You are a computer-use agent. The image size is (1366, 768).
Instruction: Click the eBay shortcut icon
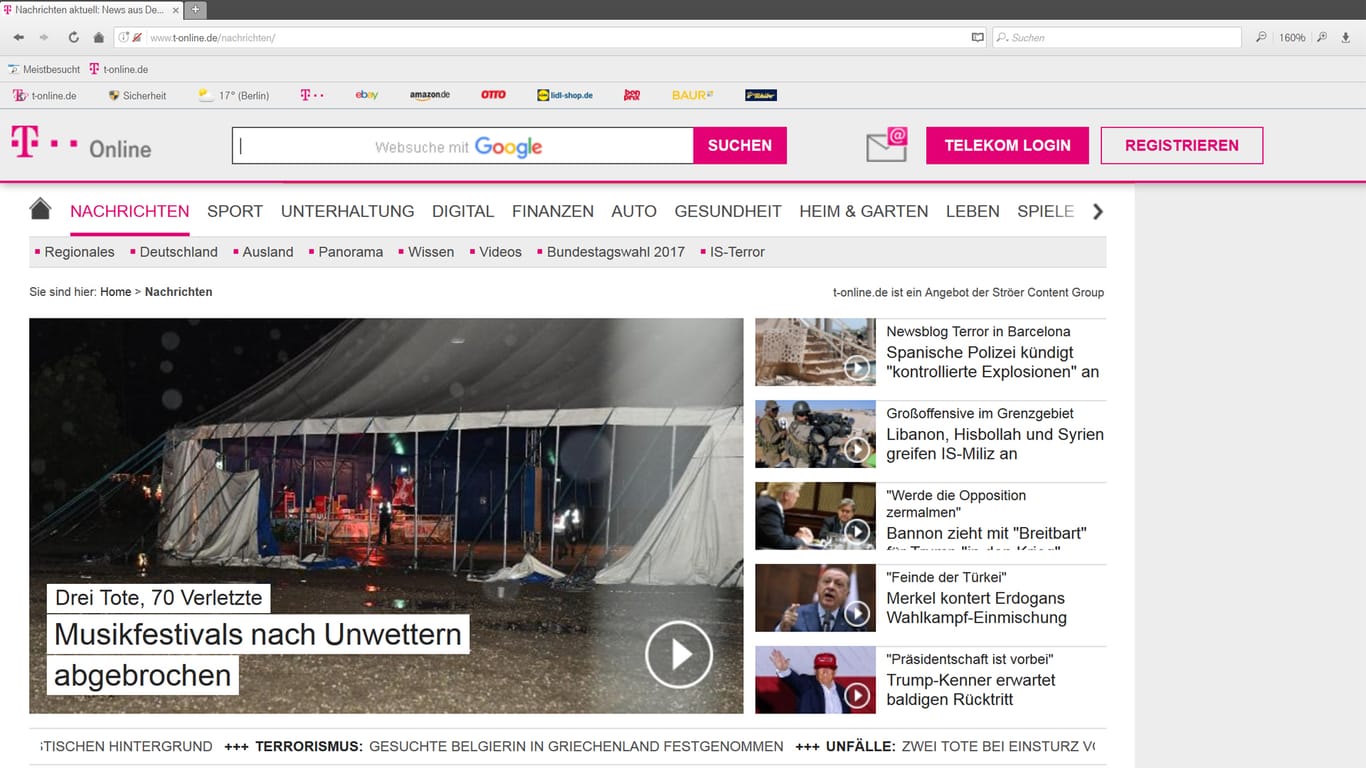coord(366,94)
